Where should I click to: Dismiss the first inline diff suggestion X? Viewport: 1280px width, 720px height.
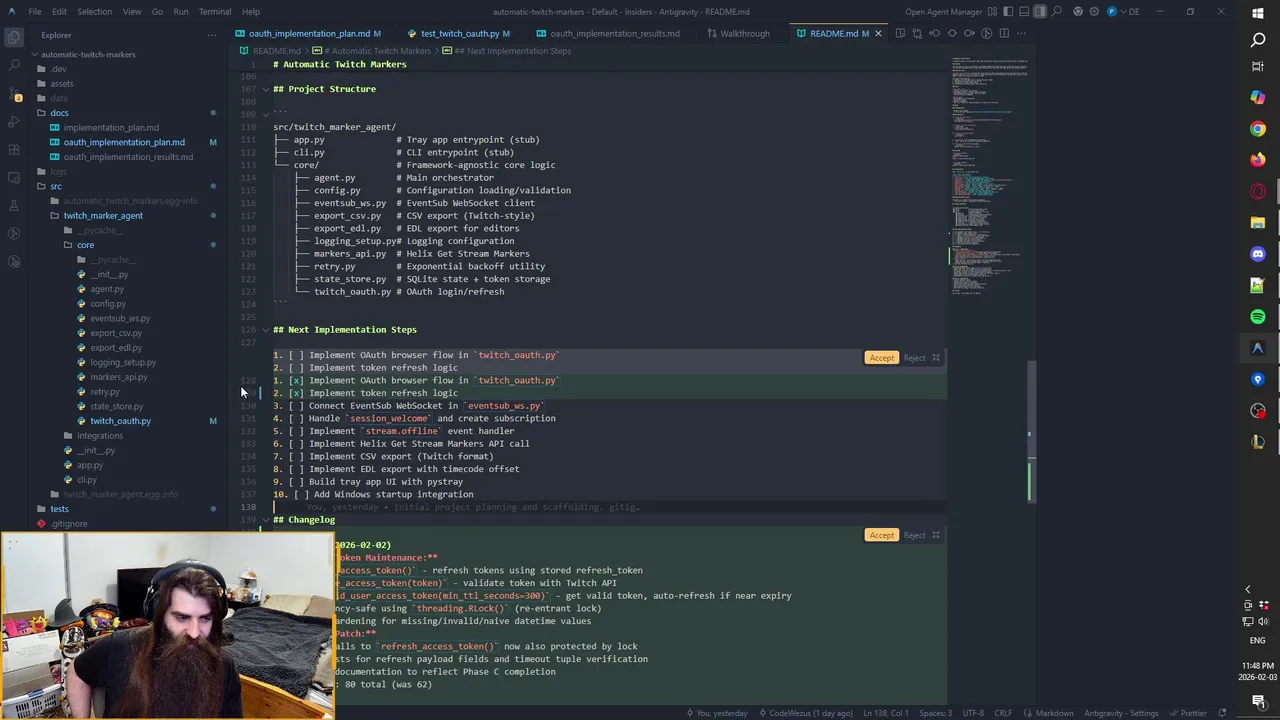936,358
